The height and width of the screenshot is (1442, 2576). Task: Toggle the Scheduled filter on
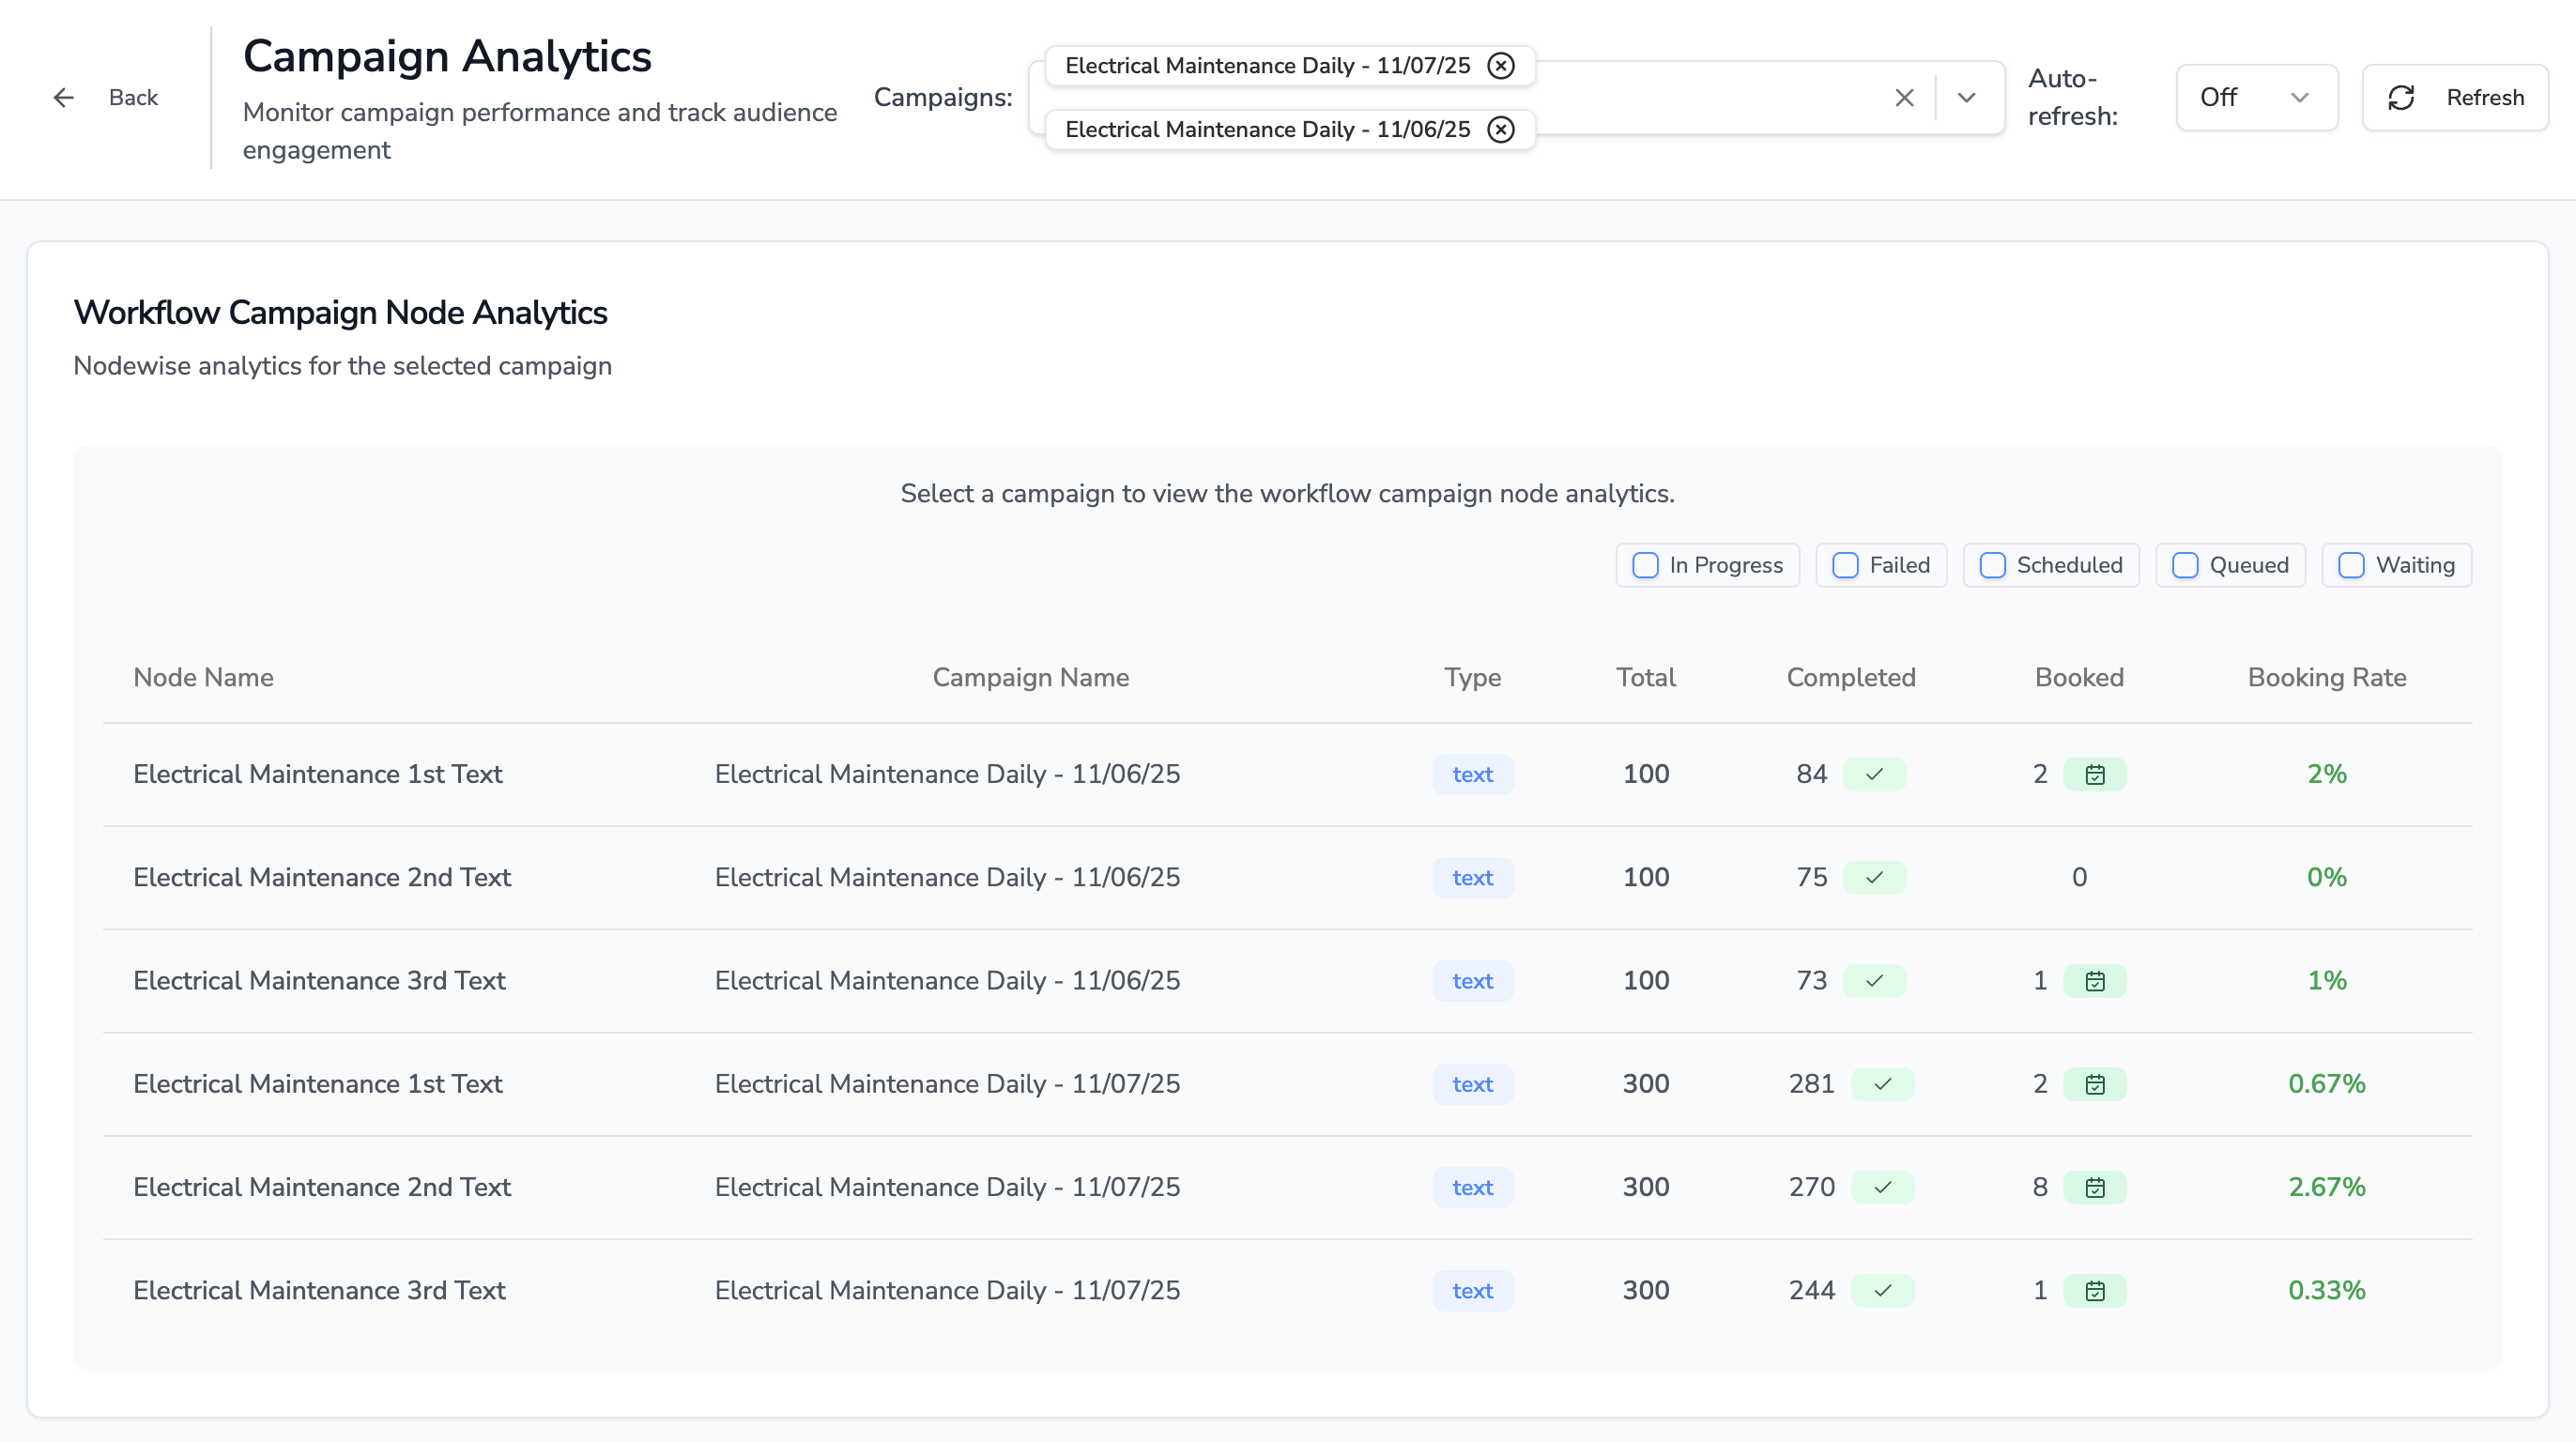click(1992, 565)
